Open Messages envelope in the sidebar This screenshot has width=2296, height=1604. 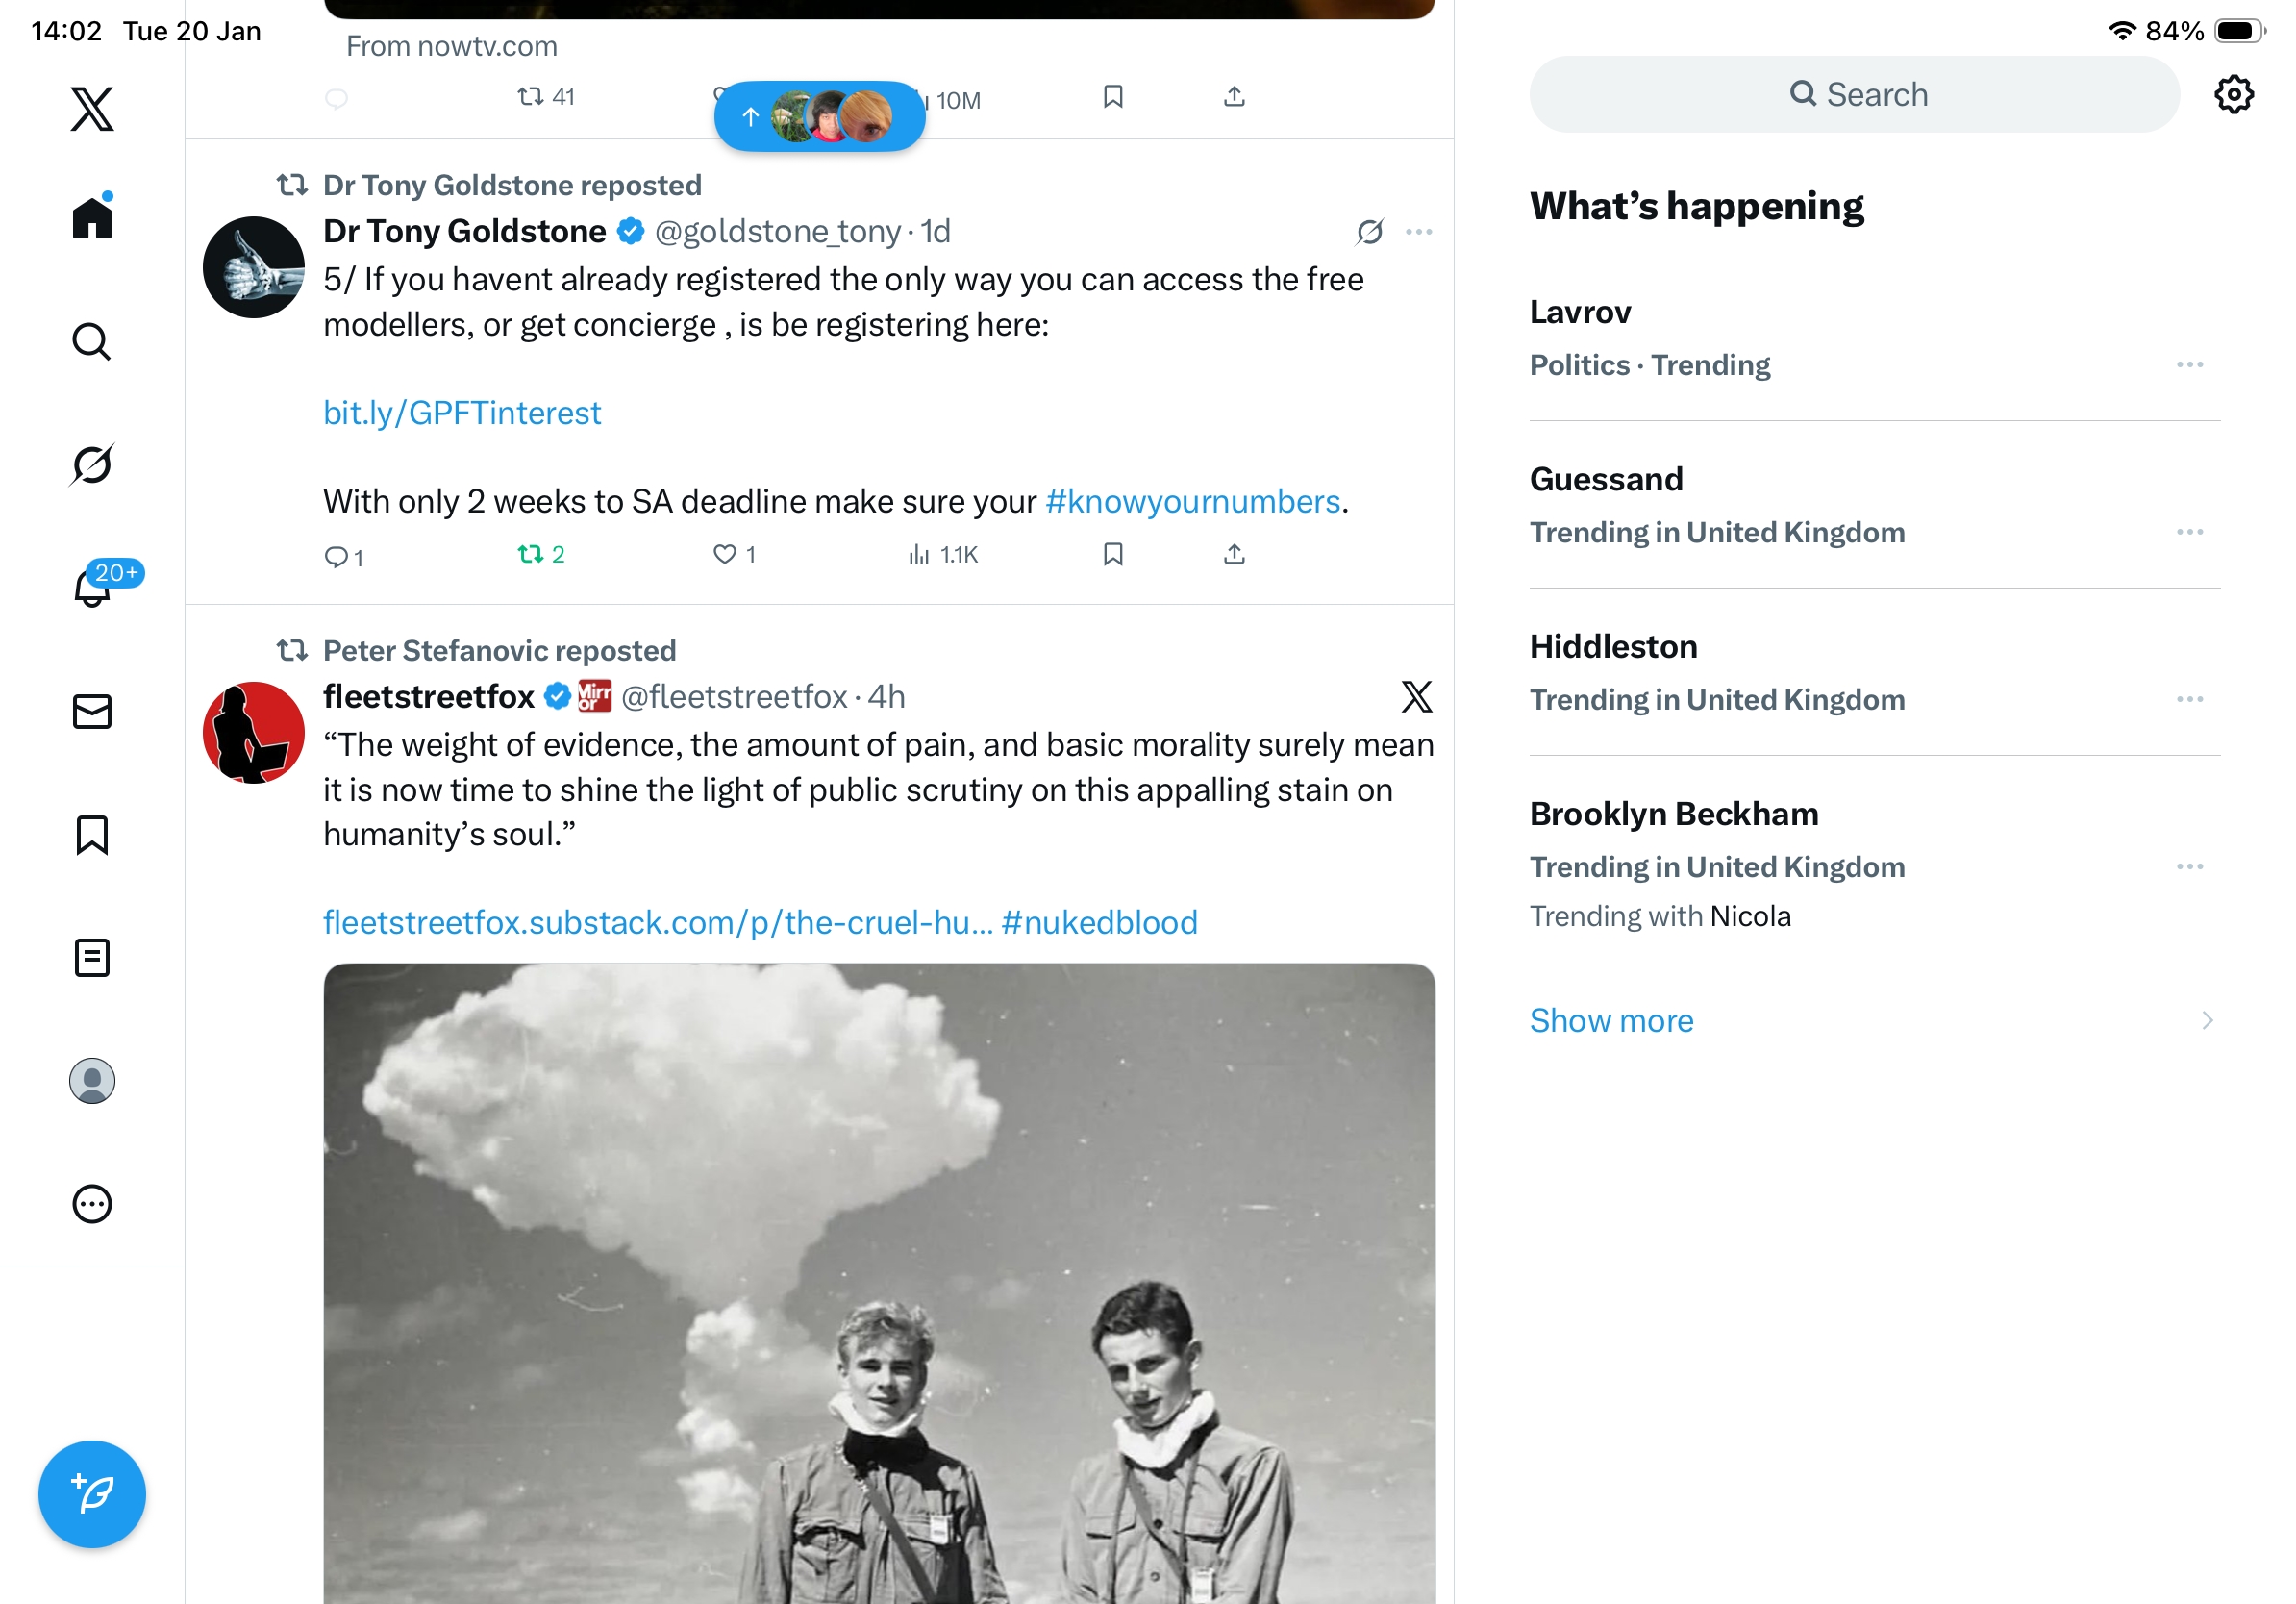click(92, 712)
